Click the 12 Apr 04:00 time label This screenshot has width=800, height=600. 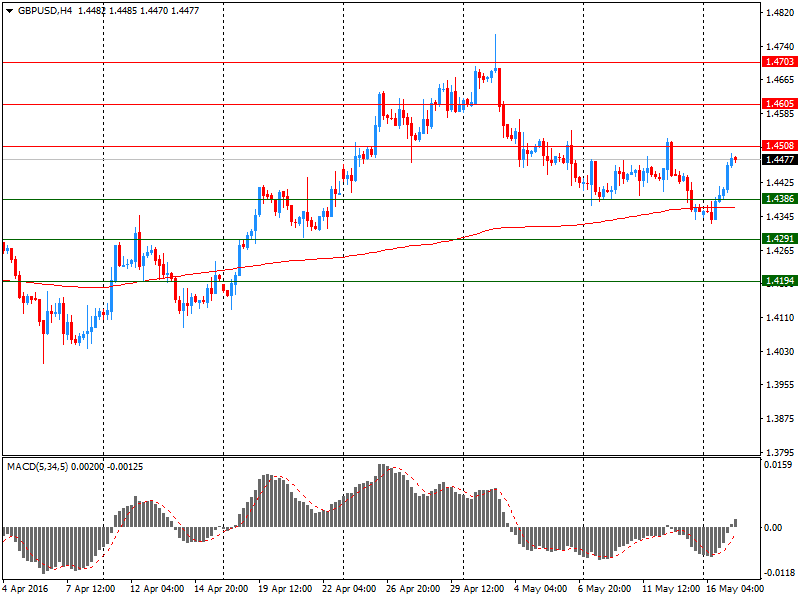pyautogui.click(x=157, y=589)
